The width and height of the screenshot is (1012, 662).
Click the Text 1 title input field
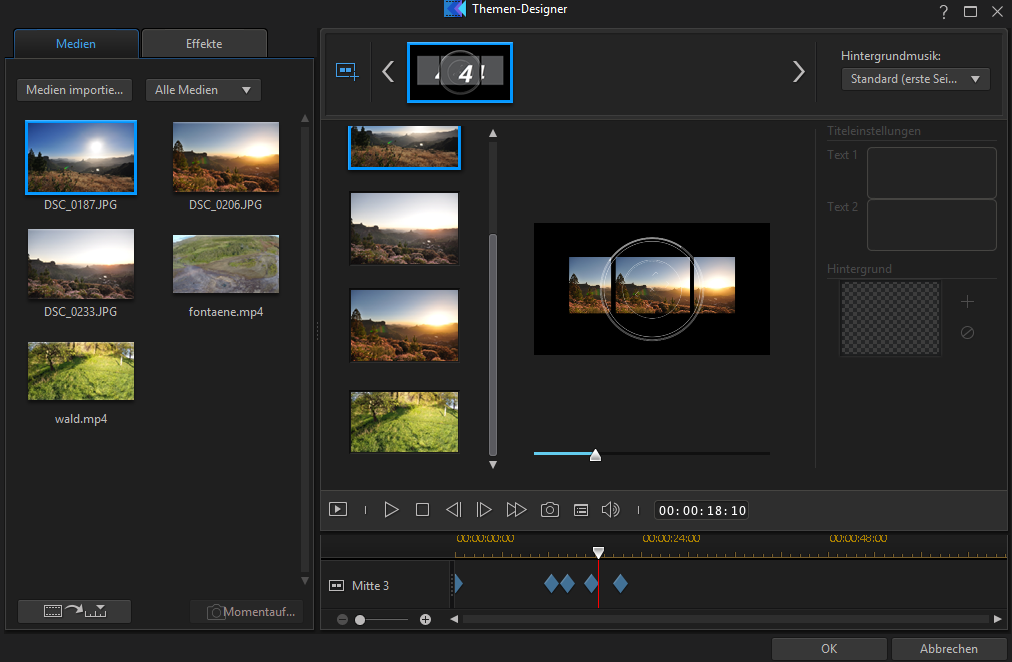(x=931, y=172)
